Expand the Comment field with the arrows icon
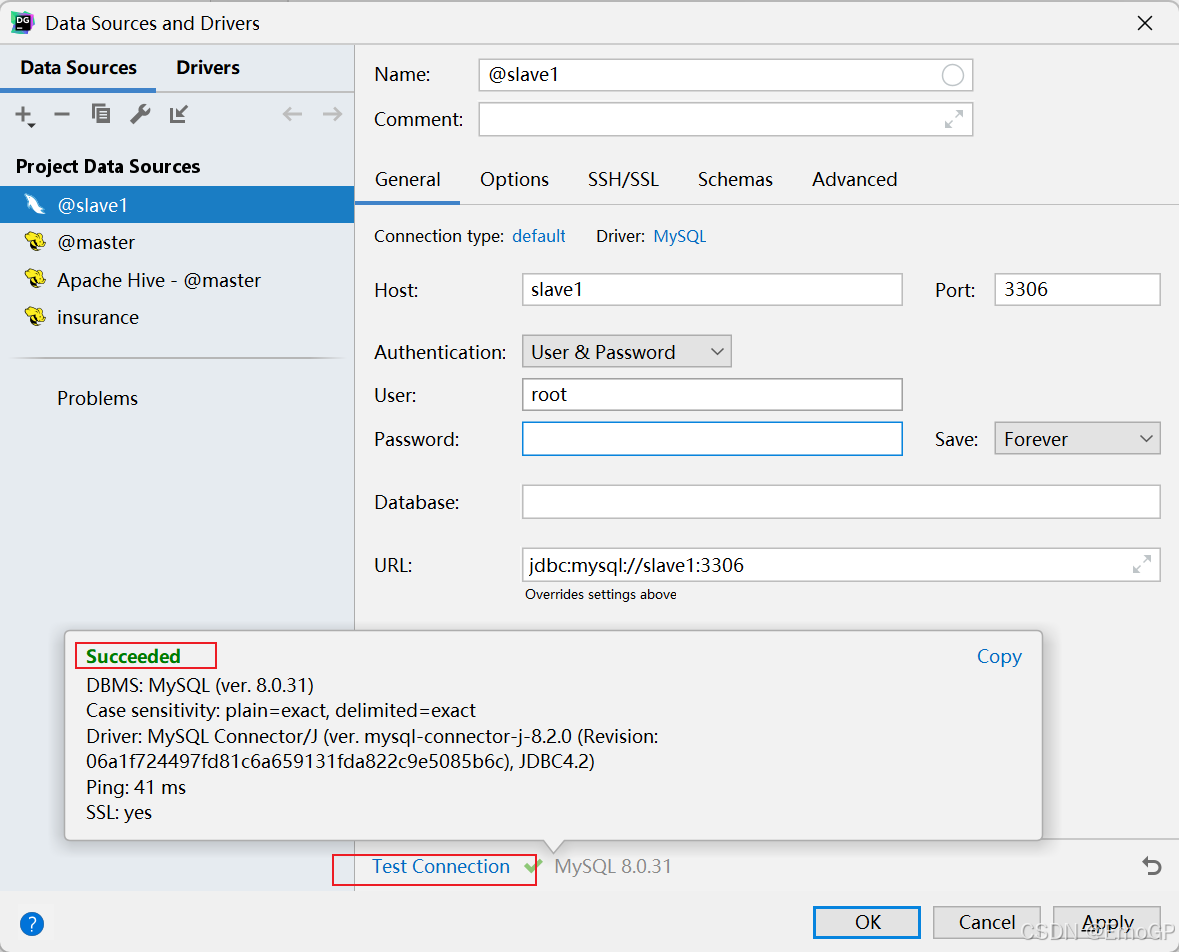 point(953,120)
